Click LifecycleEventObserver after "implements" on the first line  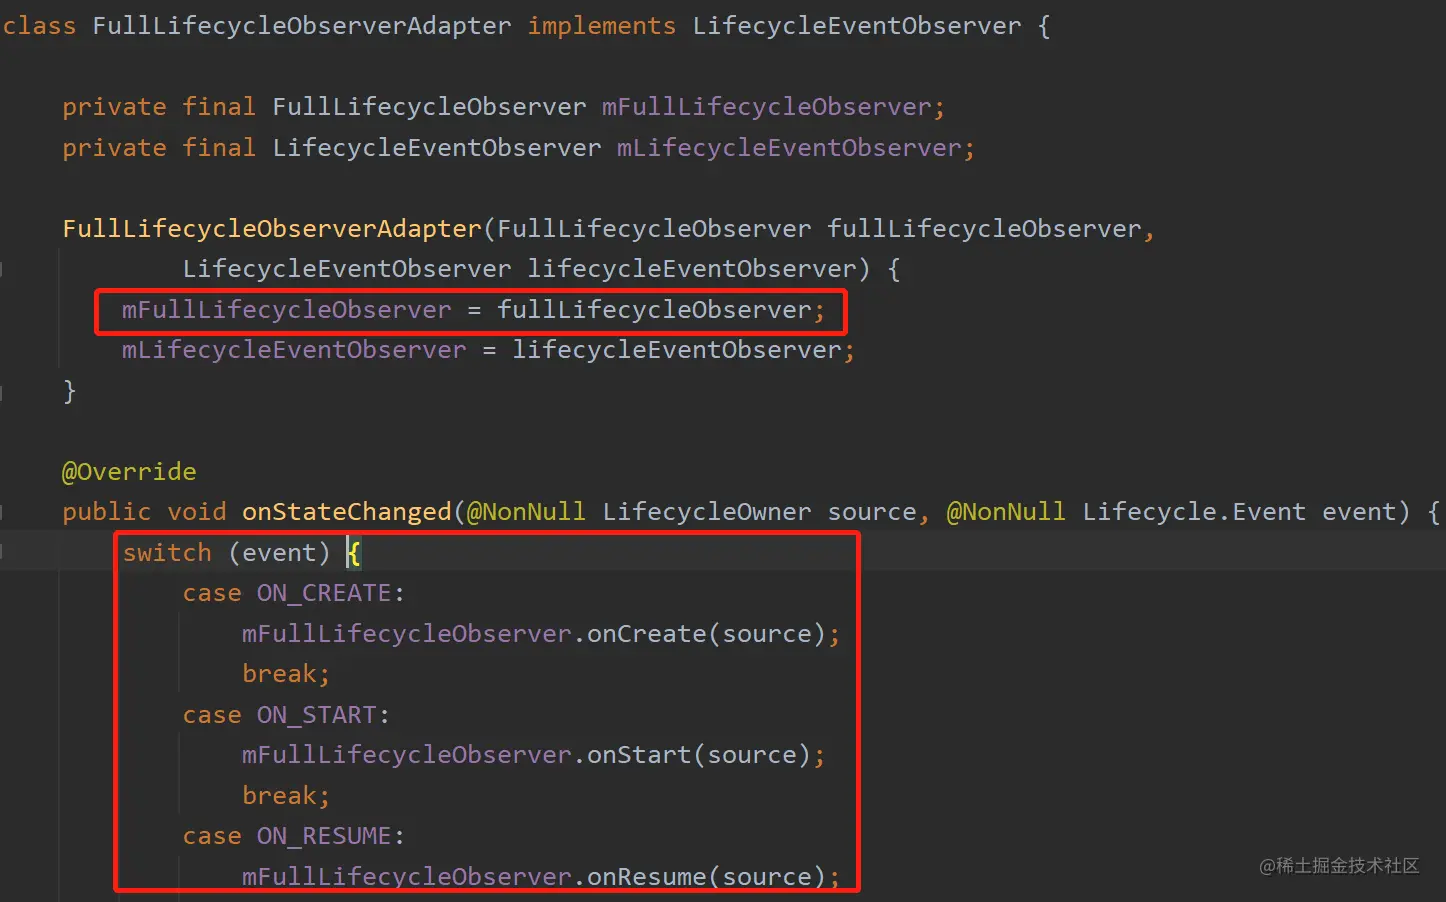857,26
